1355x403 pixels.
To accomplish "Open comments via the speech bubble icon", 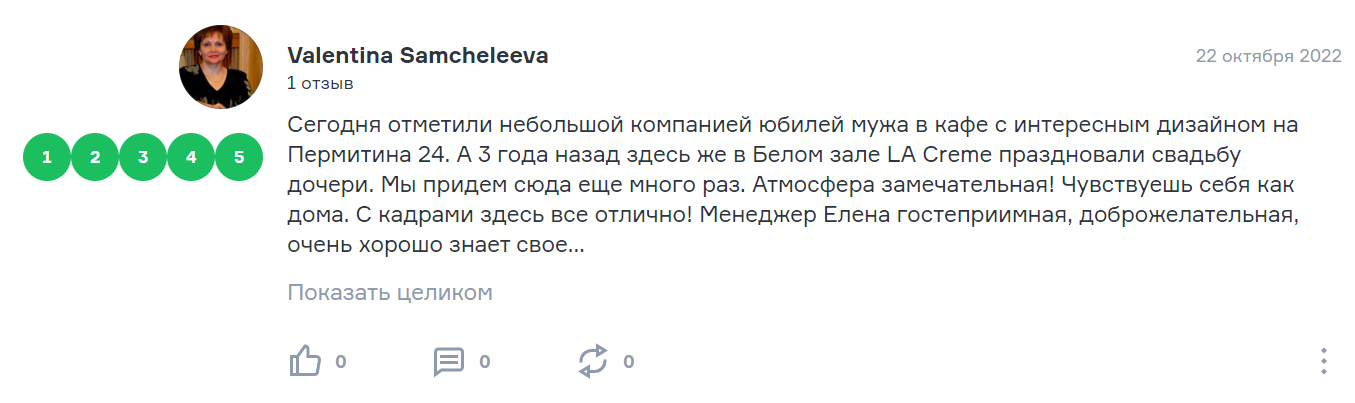I will [x=449, y=361].
